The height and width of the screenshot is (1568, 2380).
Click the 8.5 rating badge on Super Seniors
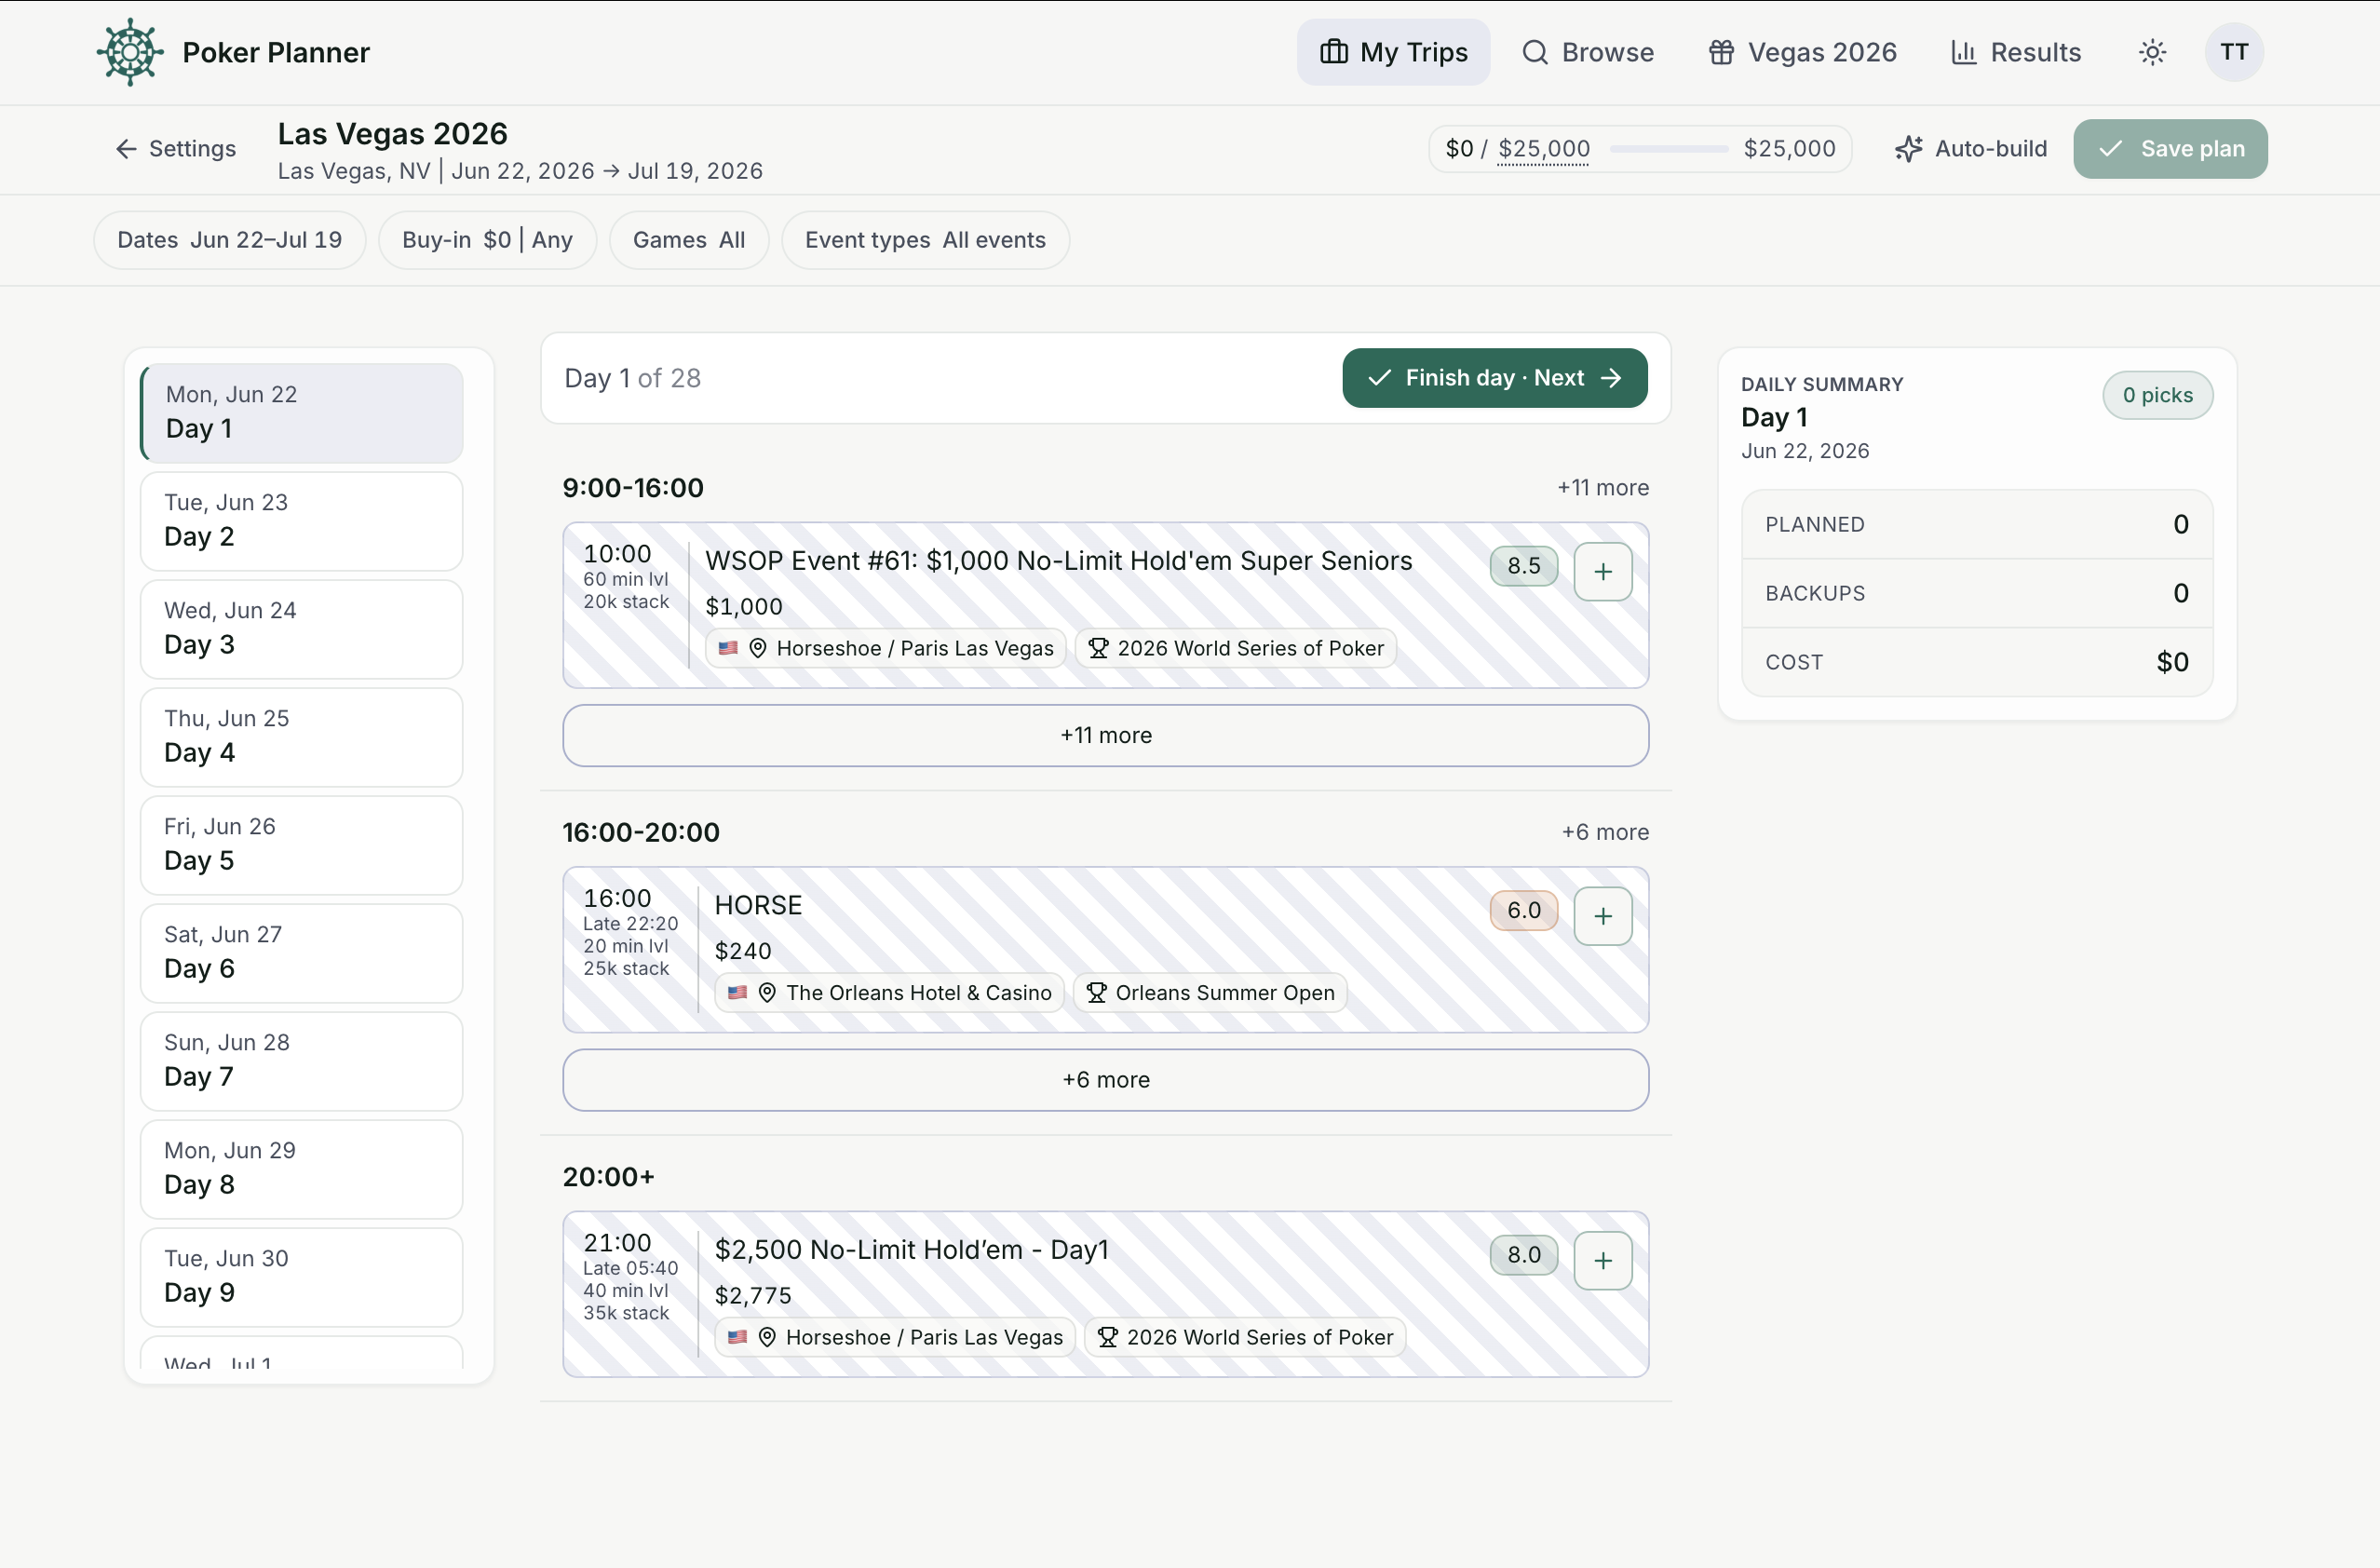[x=1524, y=566]
